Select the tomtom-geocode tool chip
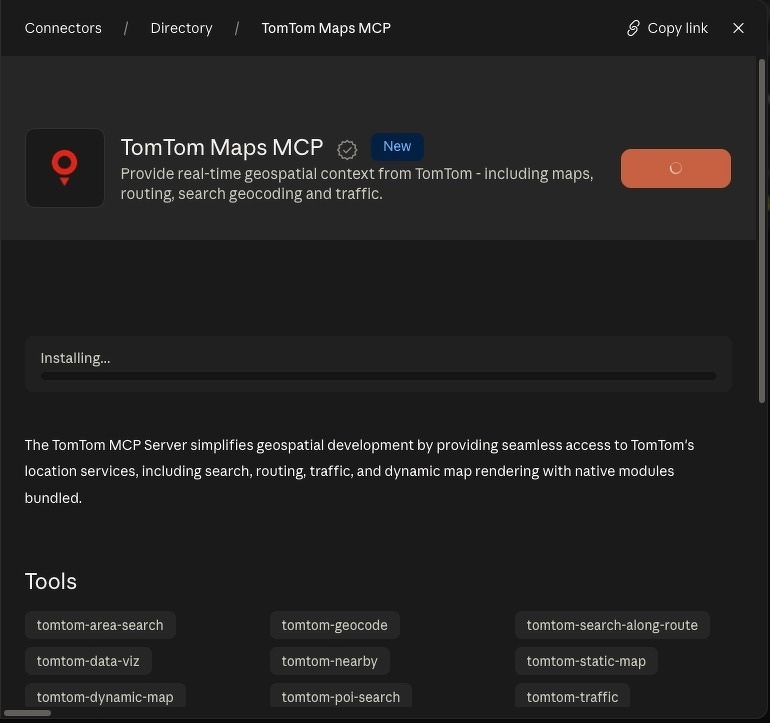Viewport: 770px width, 723px height. (334, 625)
